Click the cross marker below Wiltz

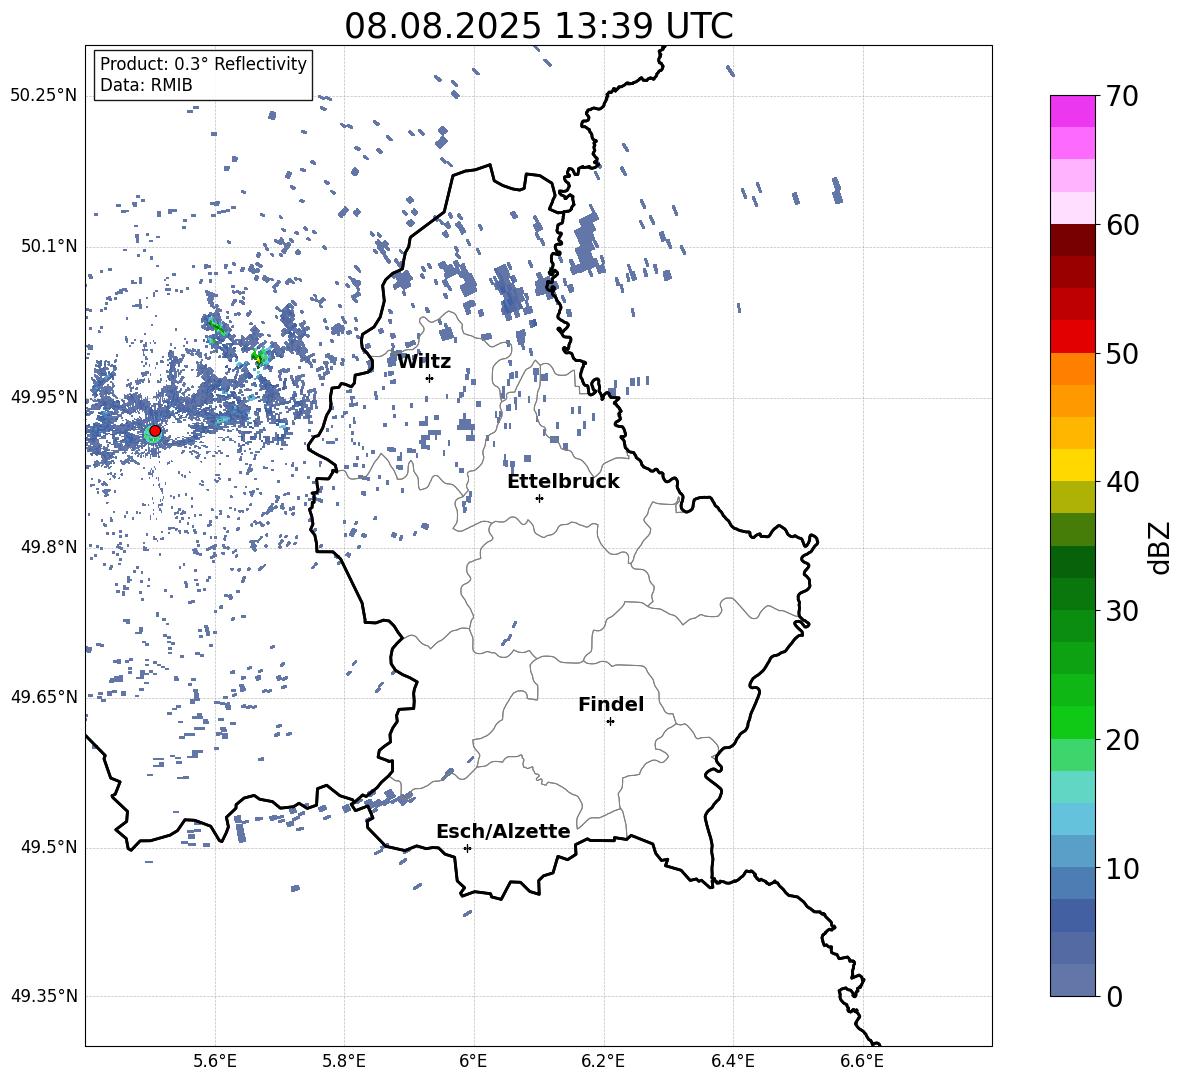(429, 378)
